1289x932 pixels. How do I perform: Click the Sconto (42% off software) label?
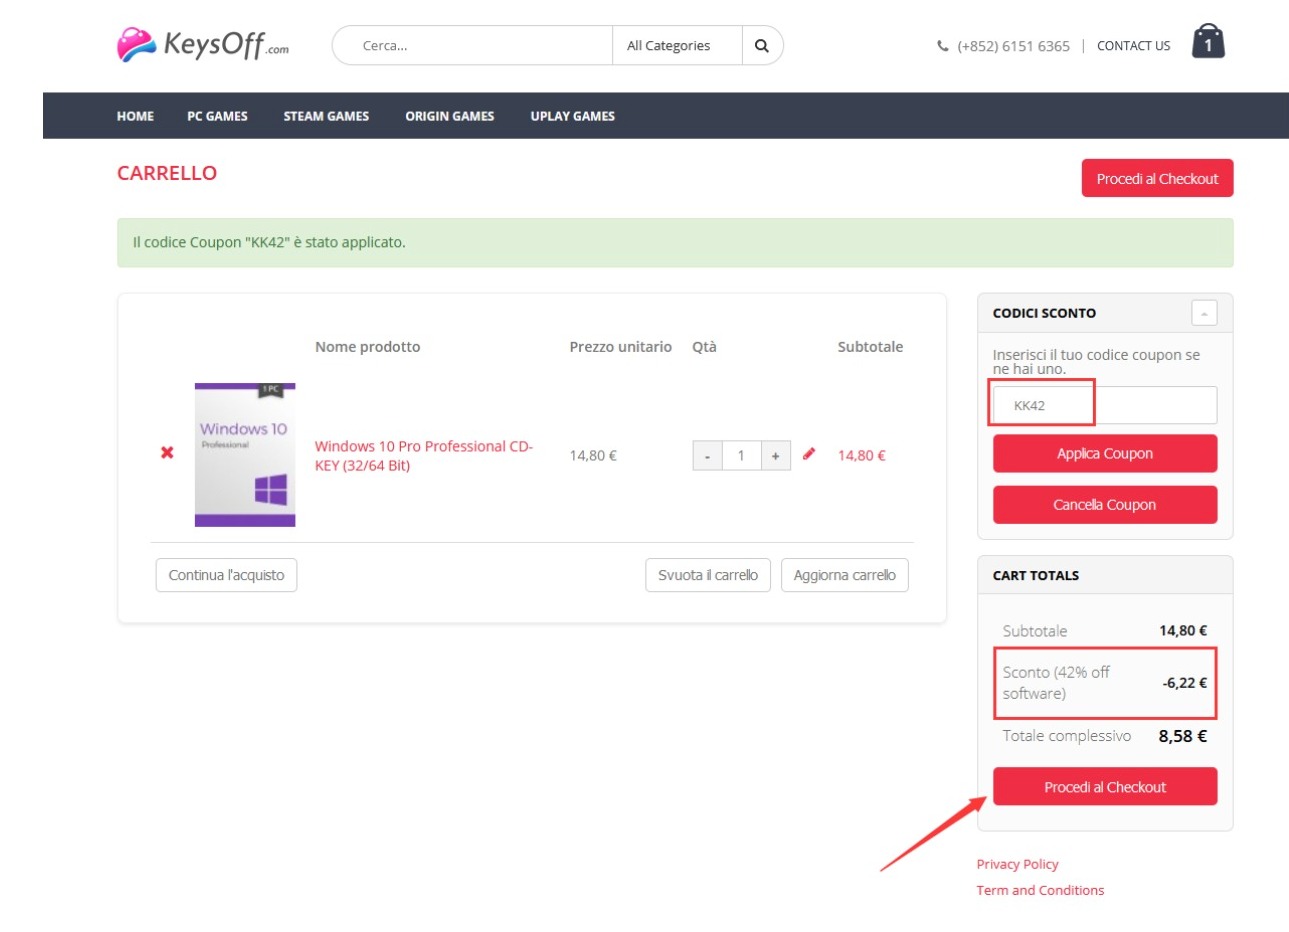click(x=1056, y=683)
